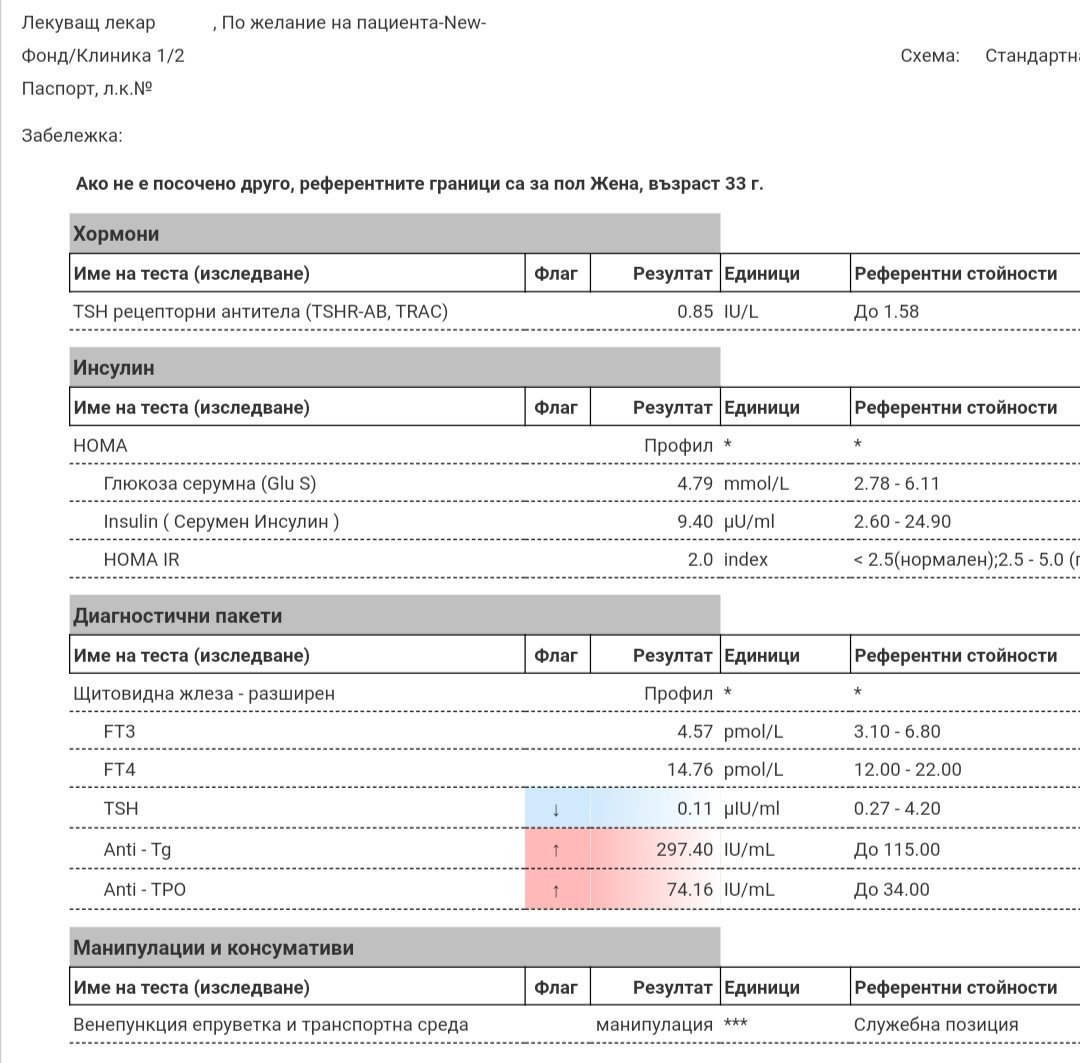This screenshot has width=1080, height=1063.
Task: Click the Insulin result value 9.40
Action: click(694, 522)
